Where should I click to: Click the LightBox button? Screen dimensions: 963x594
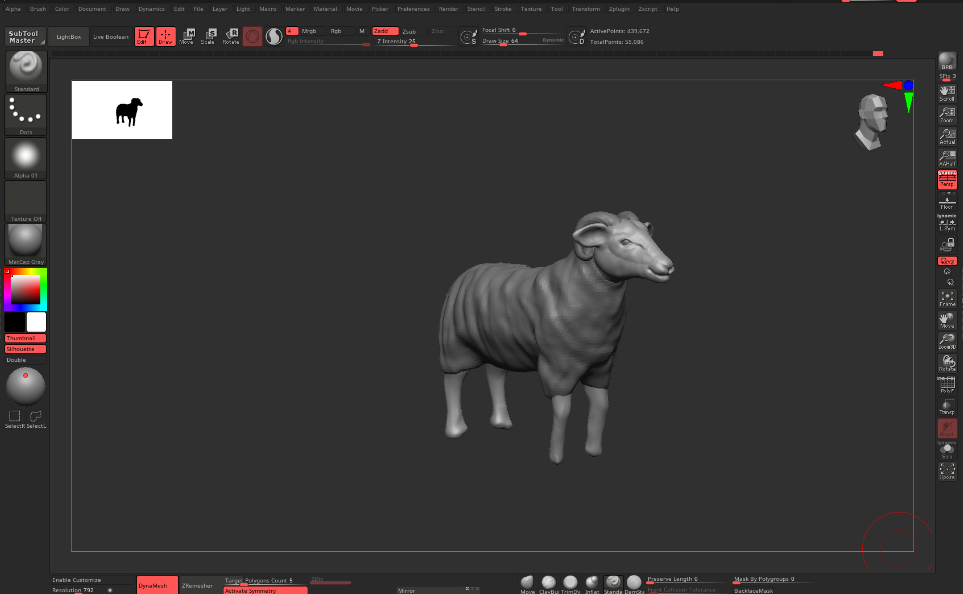coord(69,36)
